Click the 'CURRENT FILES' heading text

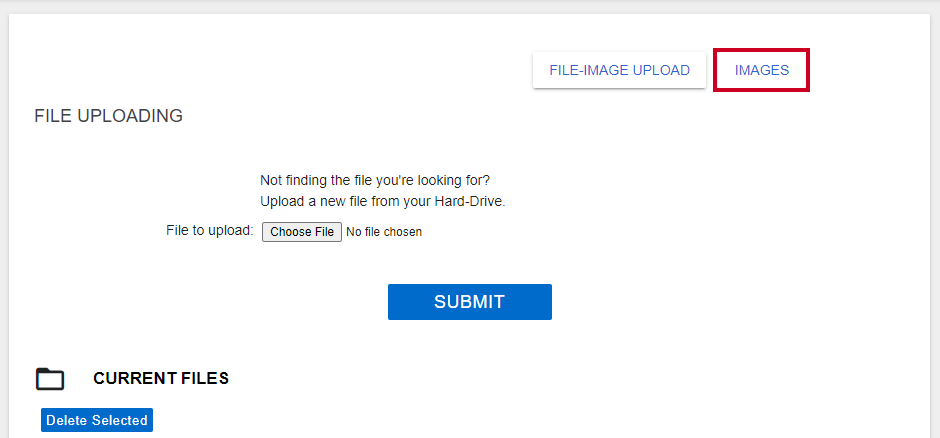pyautogui.click(x=161, y=378)
